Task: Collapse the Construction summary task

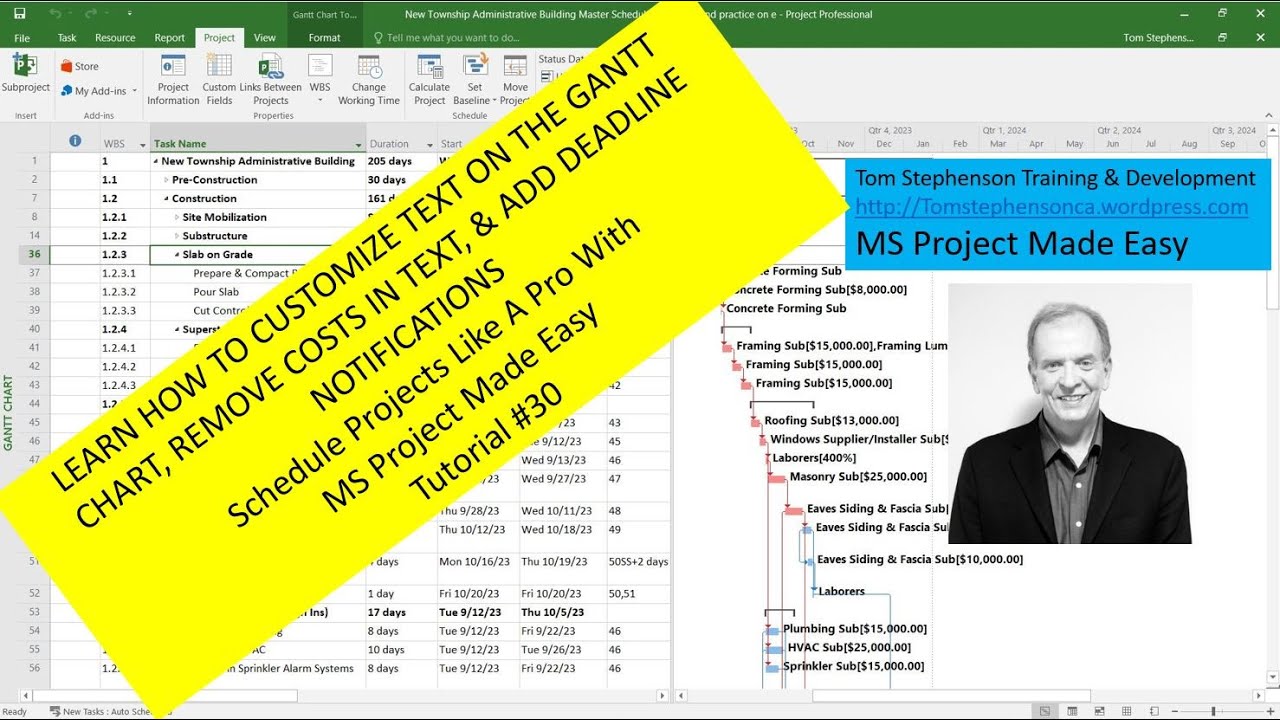Action: tap(166, 199)
